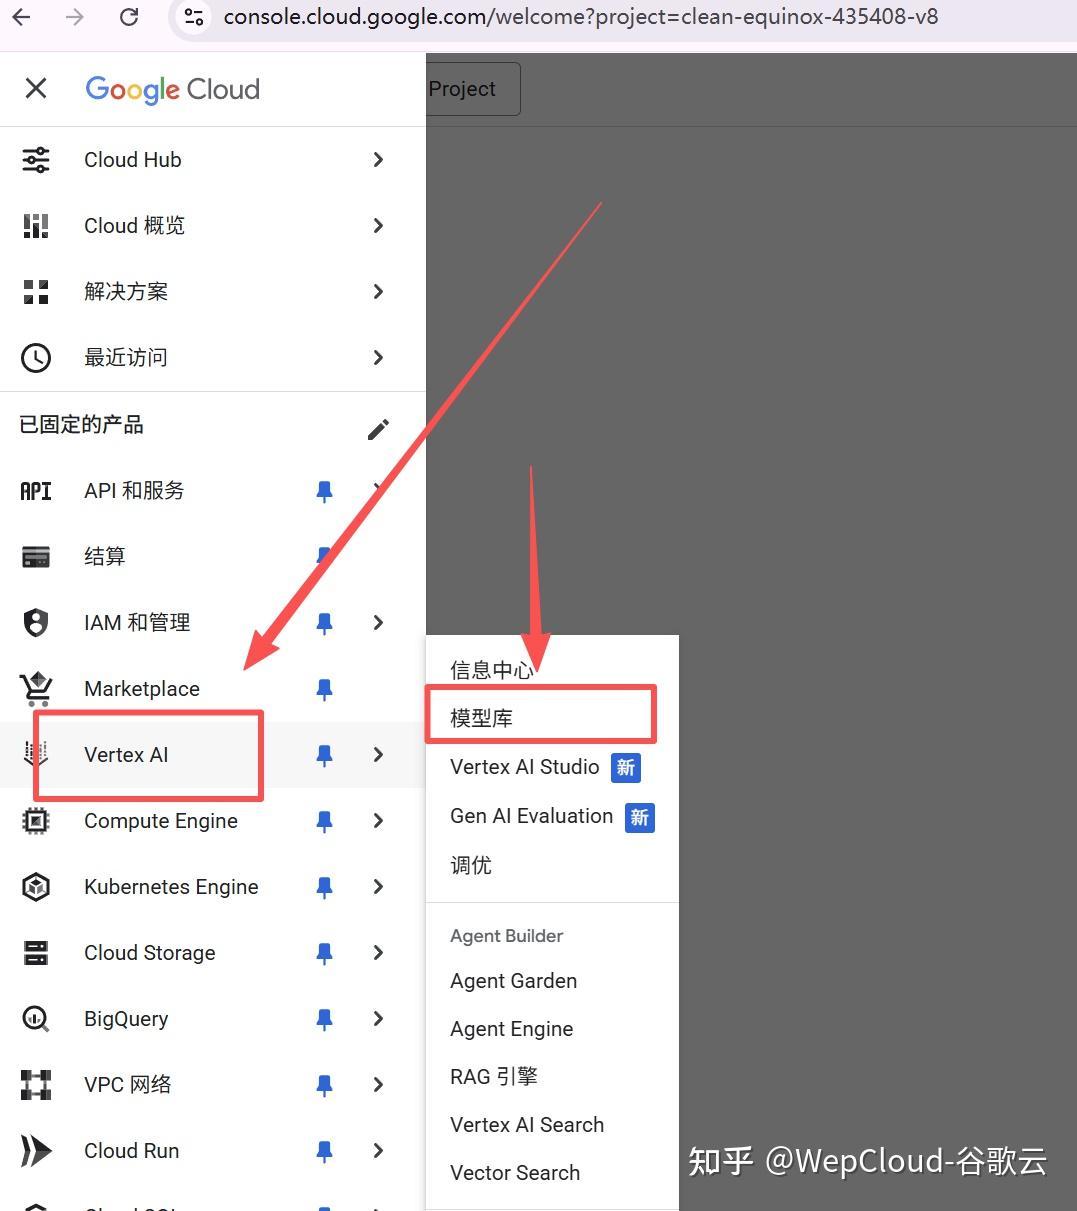1077x1211 pixels.
Task: Unpin Marketplace using pin icon
Action: (324, 689)
